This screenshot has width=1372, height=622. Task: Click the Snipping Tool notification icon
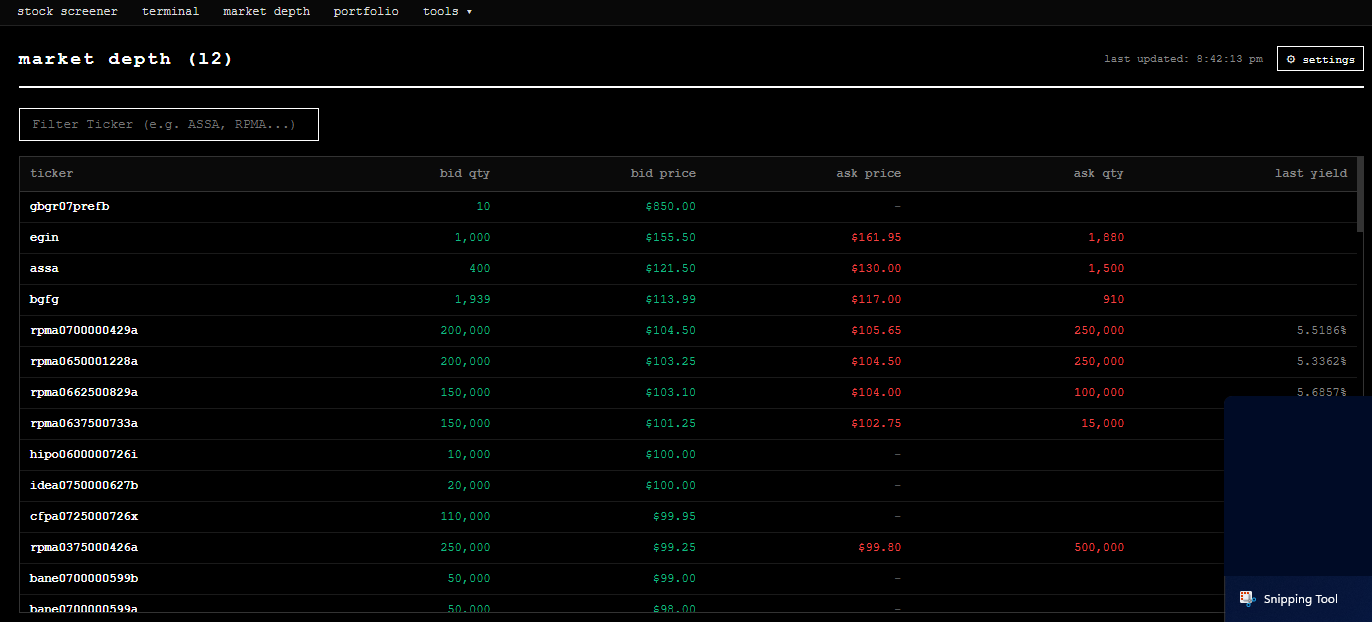(1246, 598)
